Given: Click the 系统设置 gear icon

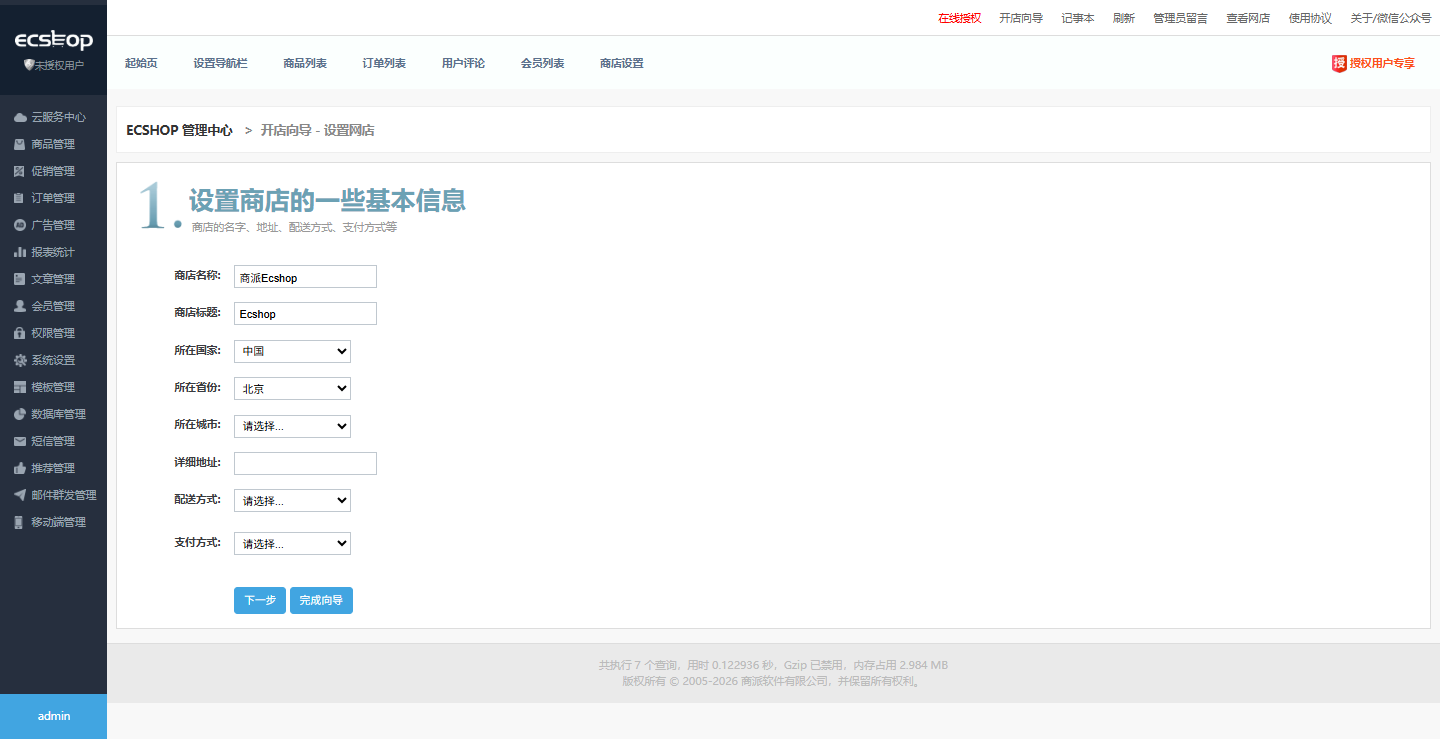Looking at the screenshot, I should [x=20, y=360].
